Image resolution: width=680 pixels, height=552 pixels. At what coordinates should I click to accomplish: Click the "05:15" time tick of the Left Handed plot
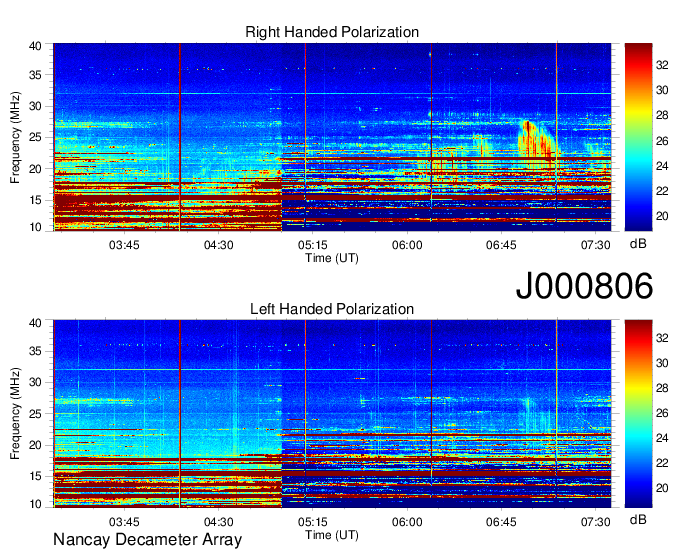[313, 522]
